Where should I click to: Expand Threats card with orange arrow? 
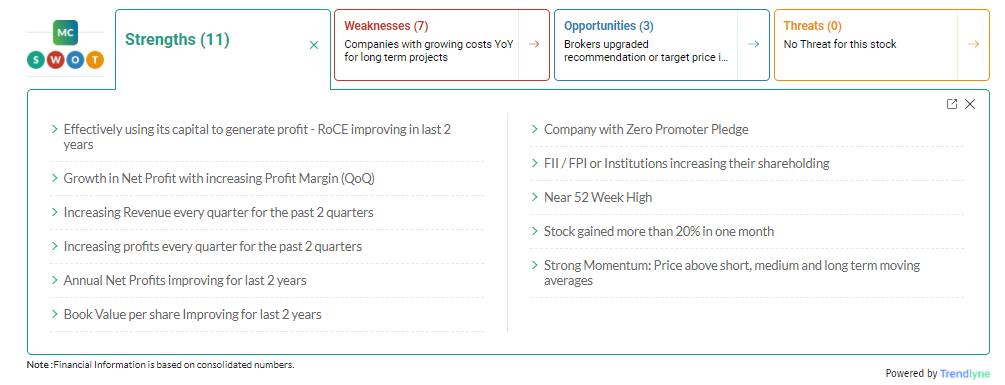[x=974, y=44]
